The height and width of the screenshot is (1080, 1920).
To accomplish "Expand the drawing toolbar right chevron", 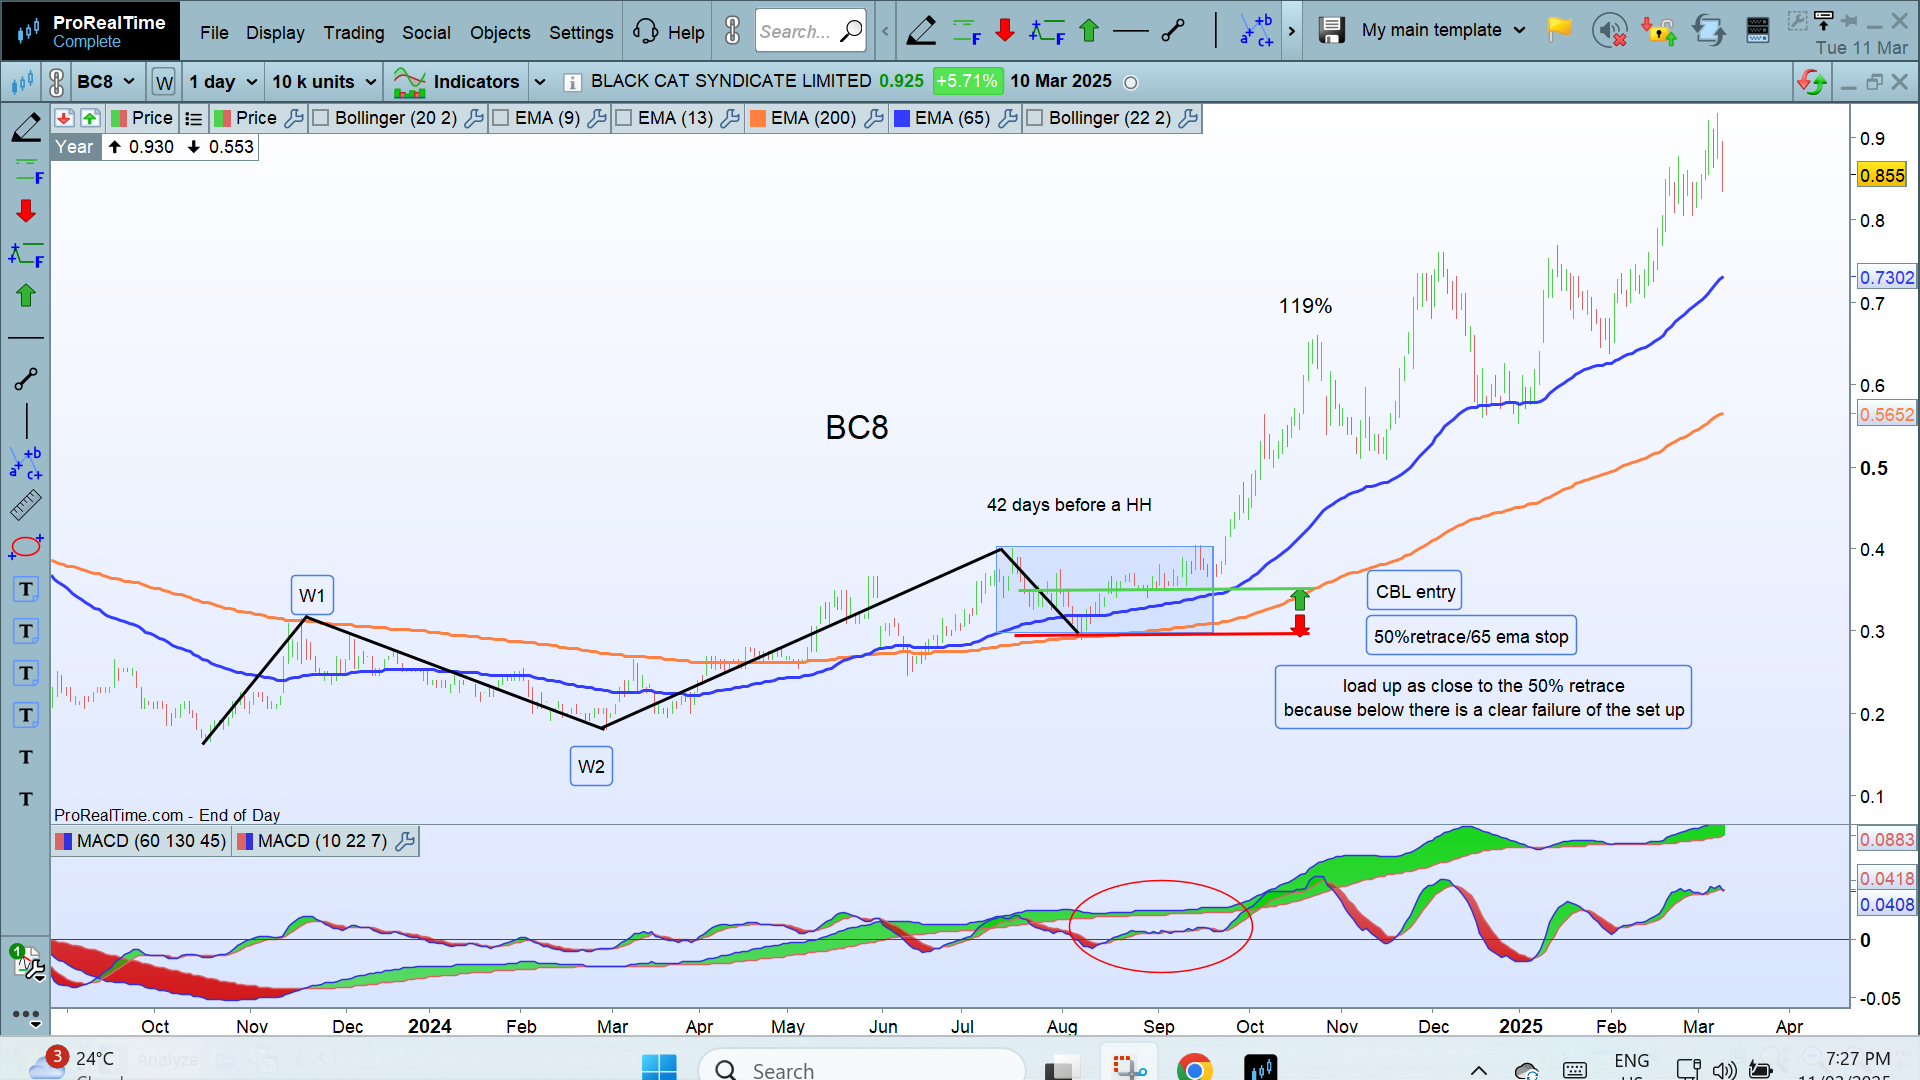I will tap(1292, 31).
